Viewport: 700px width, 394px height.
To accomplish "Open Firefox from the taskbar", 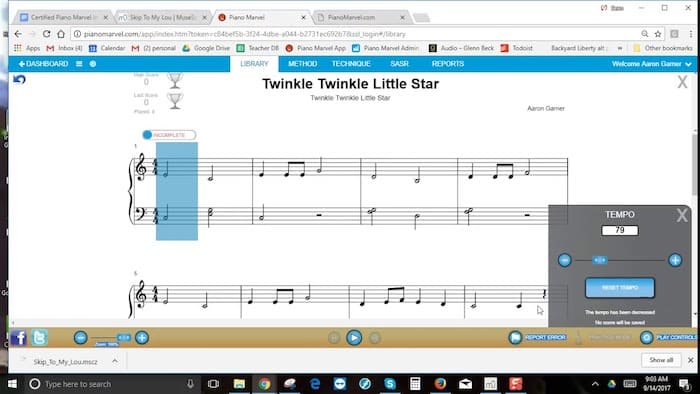I will pos(440,384).
